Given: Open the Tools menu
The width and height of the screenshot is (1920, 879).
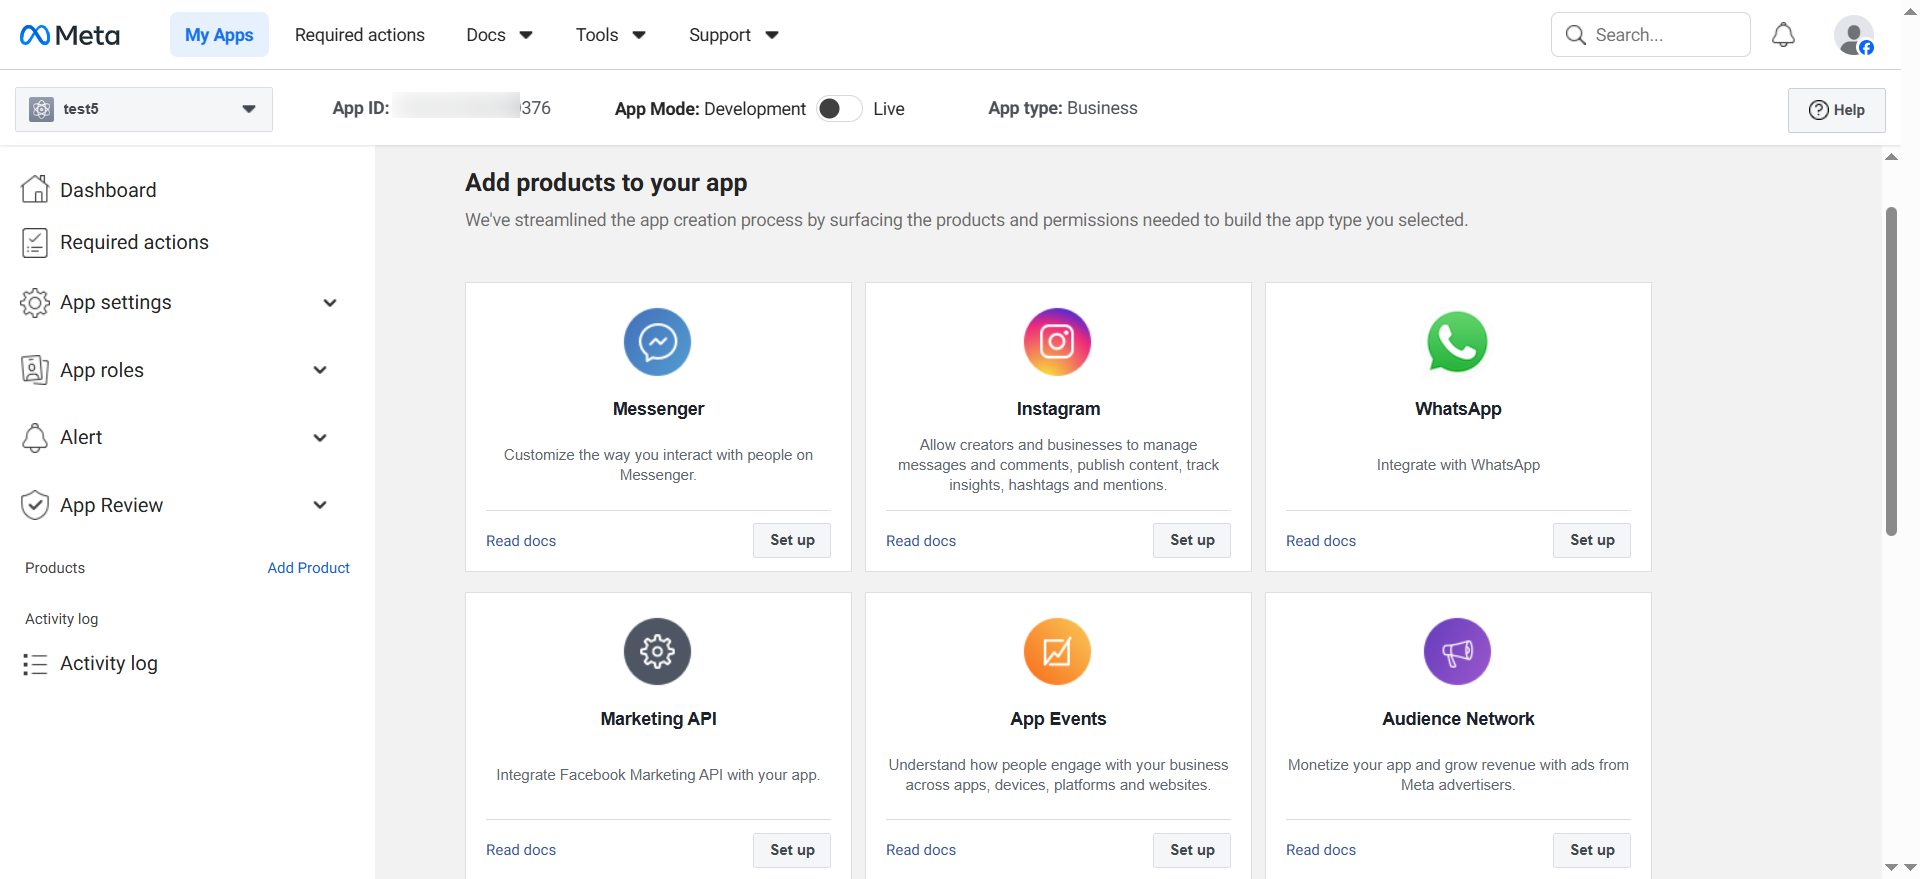Looking at the screenshot, I should (x=610, y=35).
